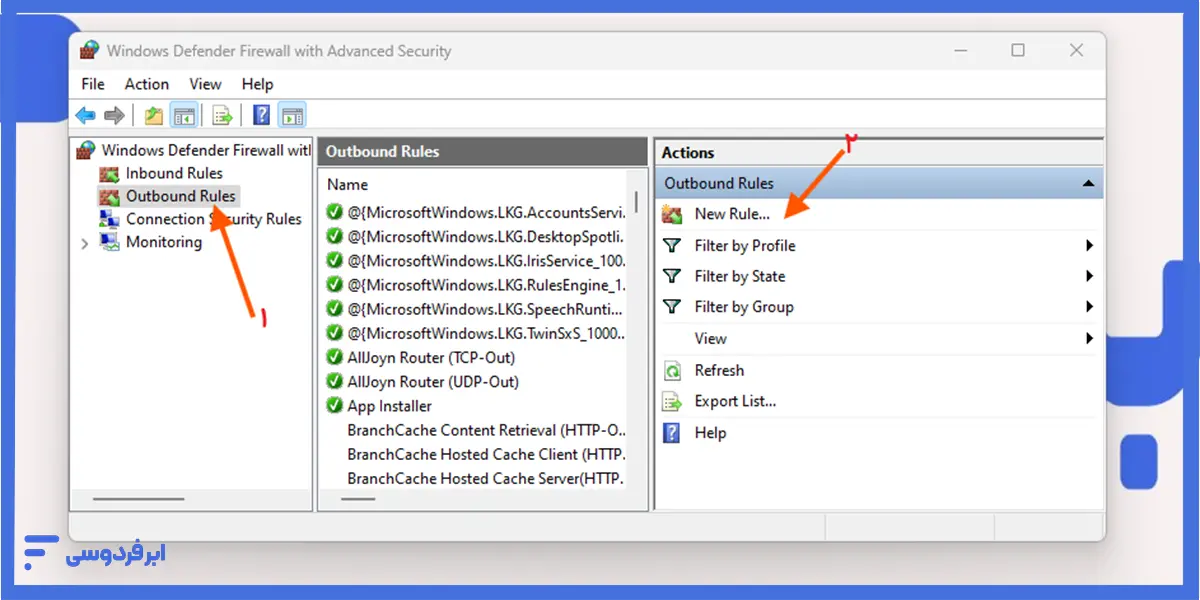This screenshot has width=1200, height=600.
Task: Click the Name column header
Action: click(348, 184)
